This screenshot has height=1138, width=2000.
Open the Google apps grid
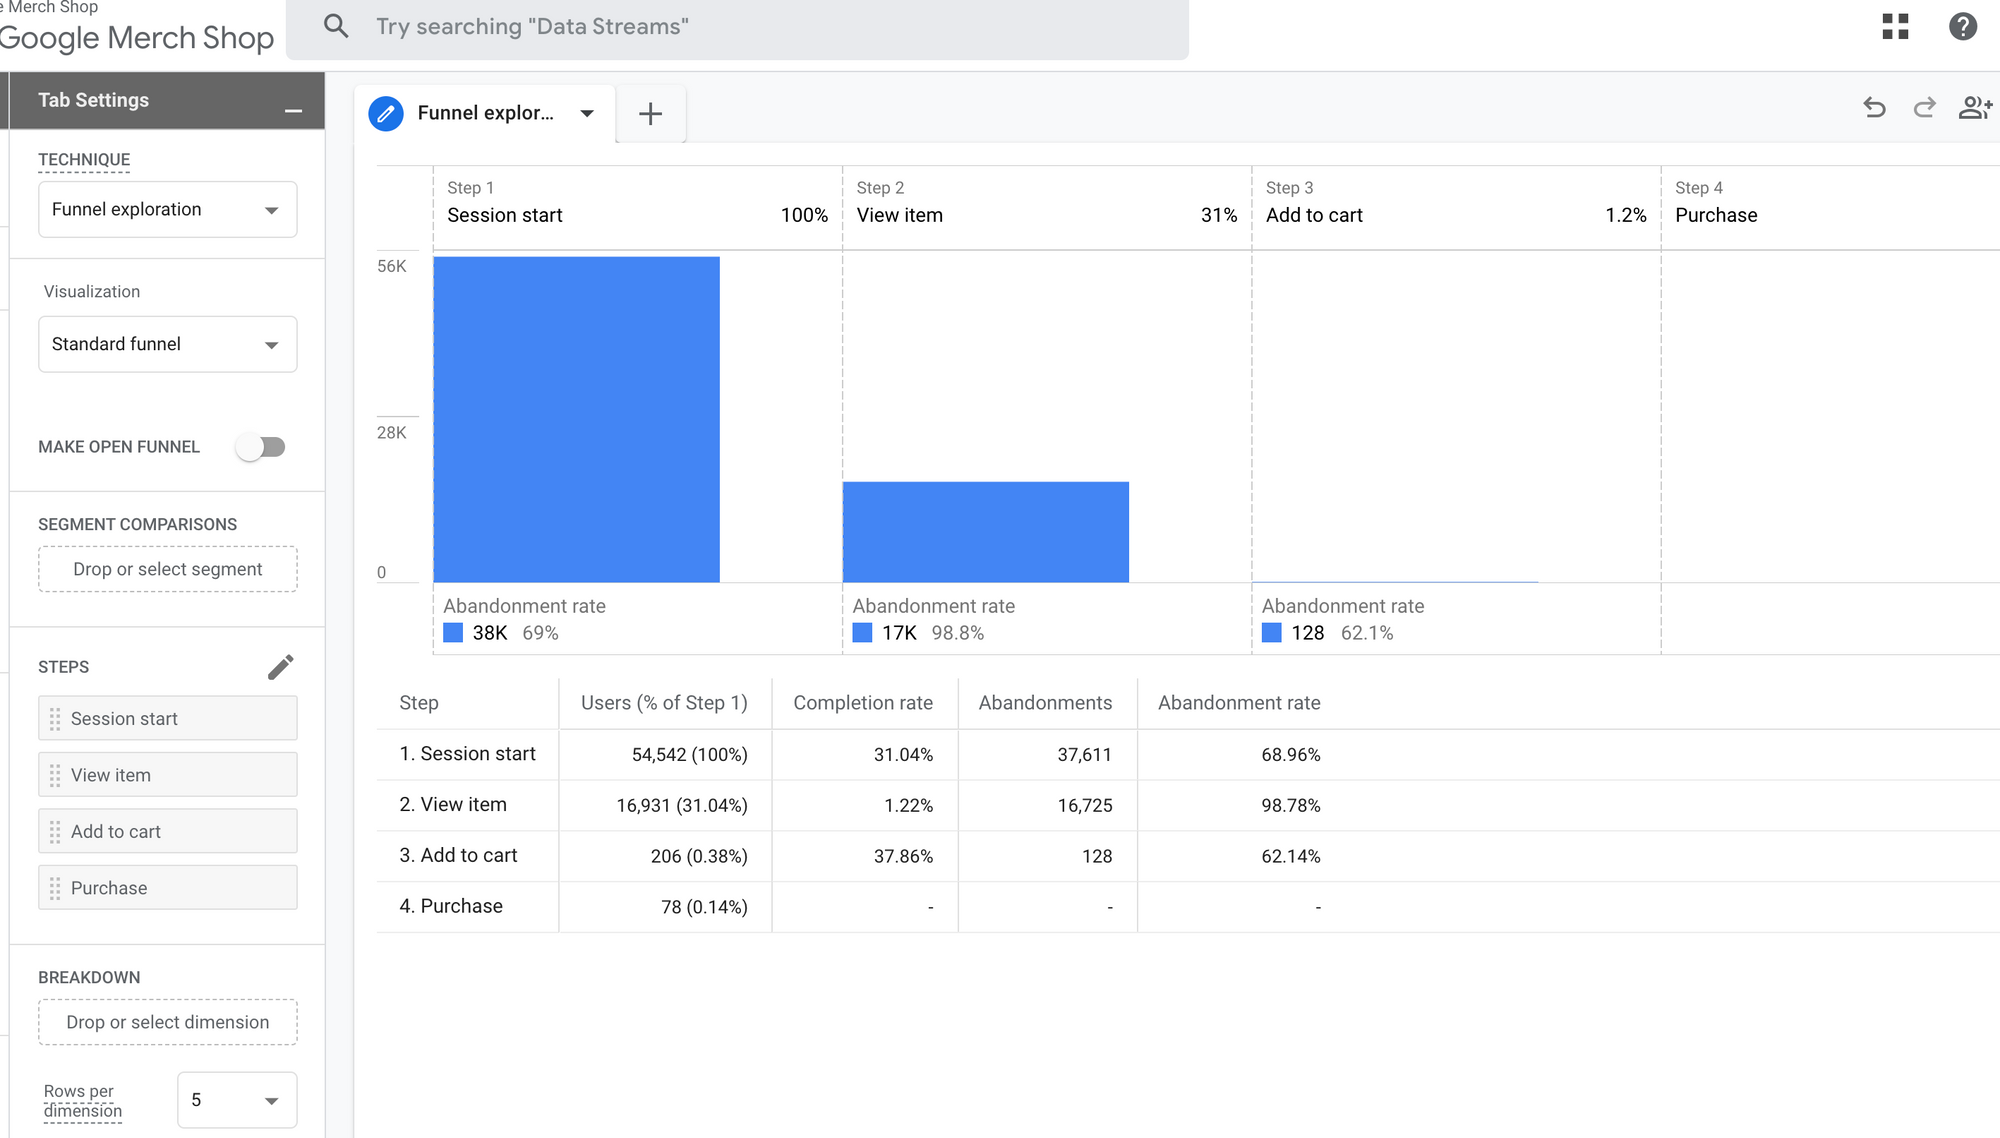click(x=1895, y=27)
